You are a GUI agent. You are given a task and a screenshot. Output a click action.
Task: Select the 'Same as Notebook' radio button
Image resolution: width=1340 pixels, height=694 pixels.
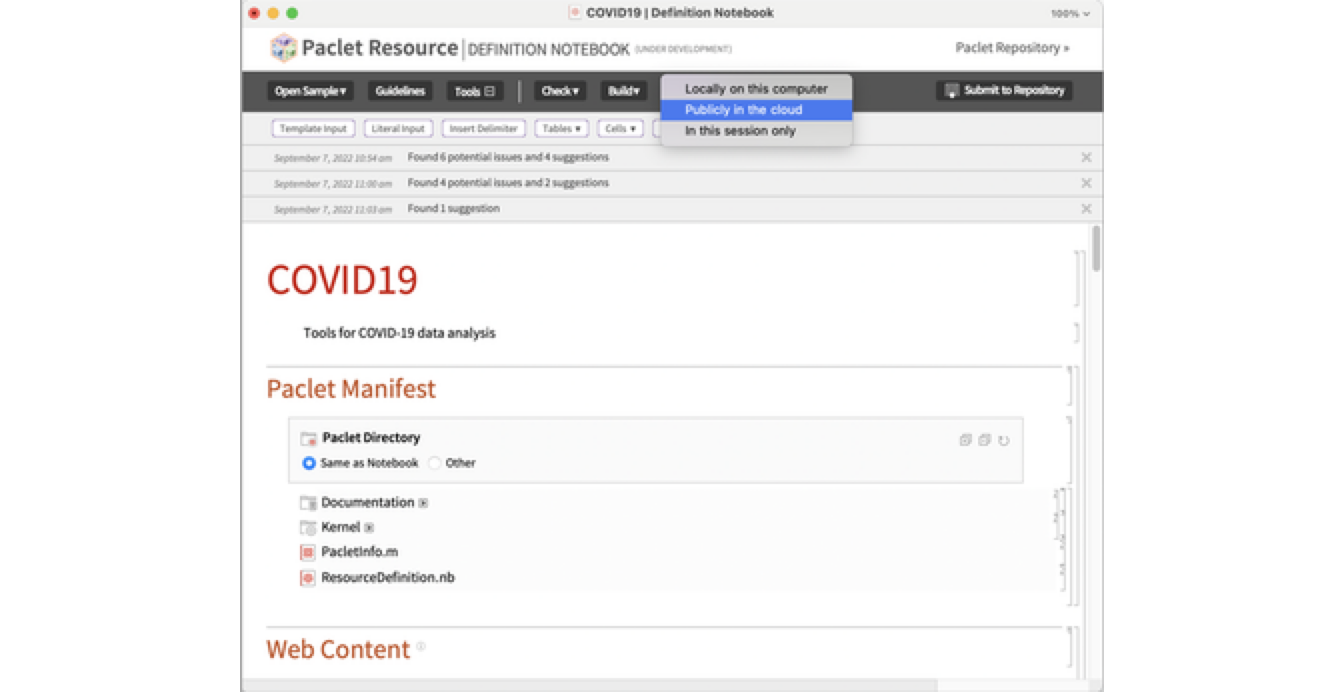click(309, 463)
